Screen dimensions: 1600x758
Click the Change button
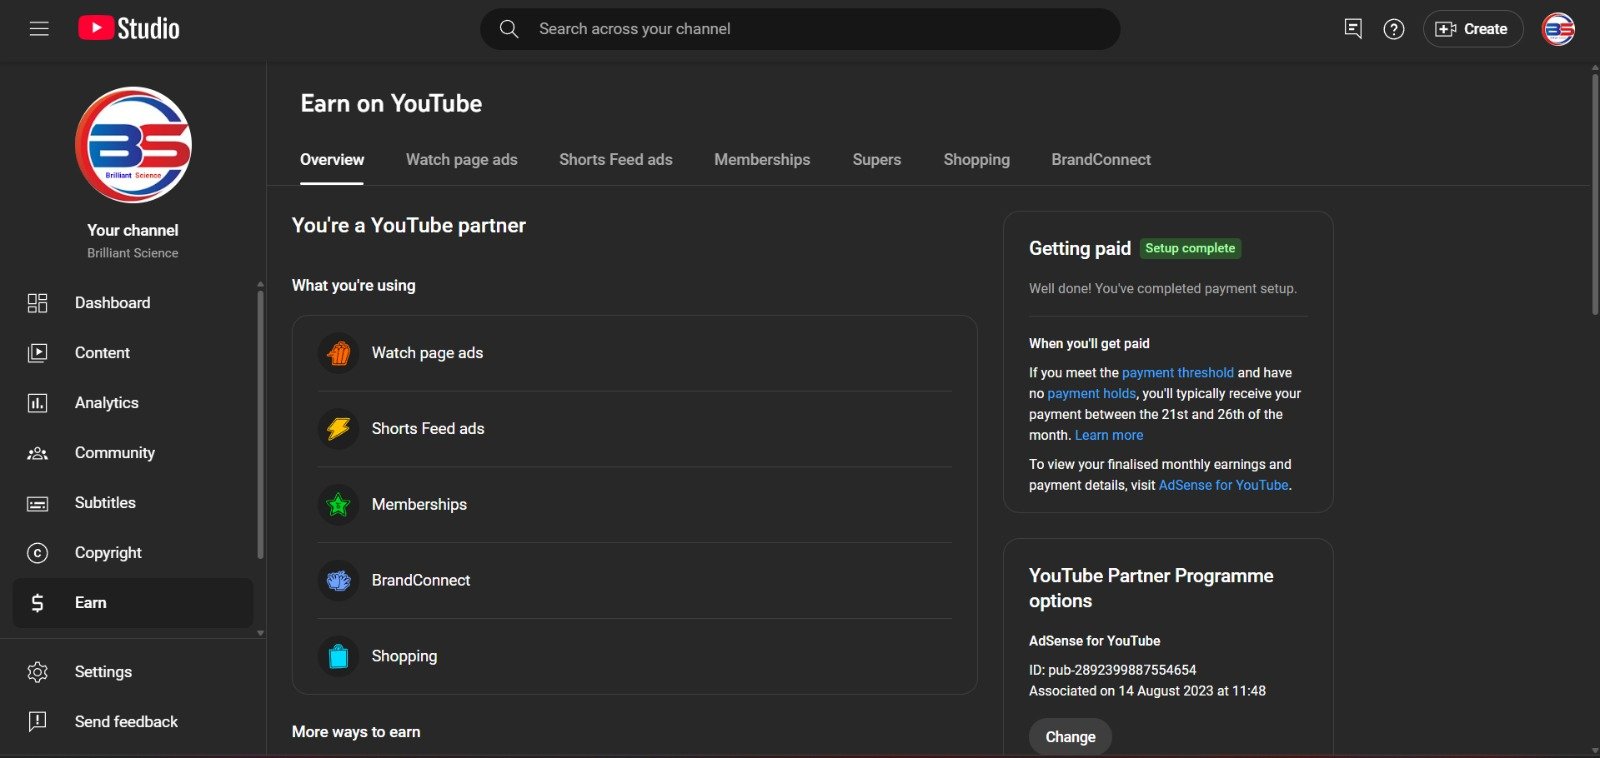point(1070,737)
